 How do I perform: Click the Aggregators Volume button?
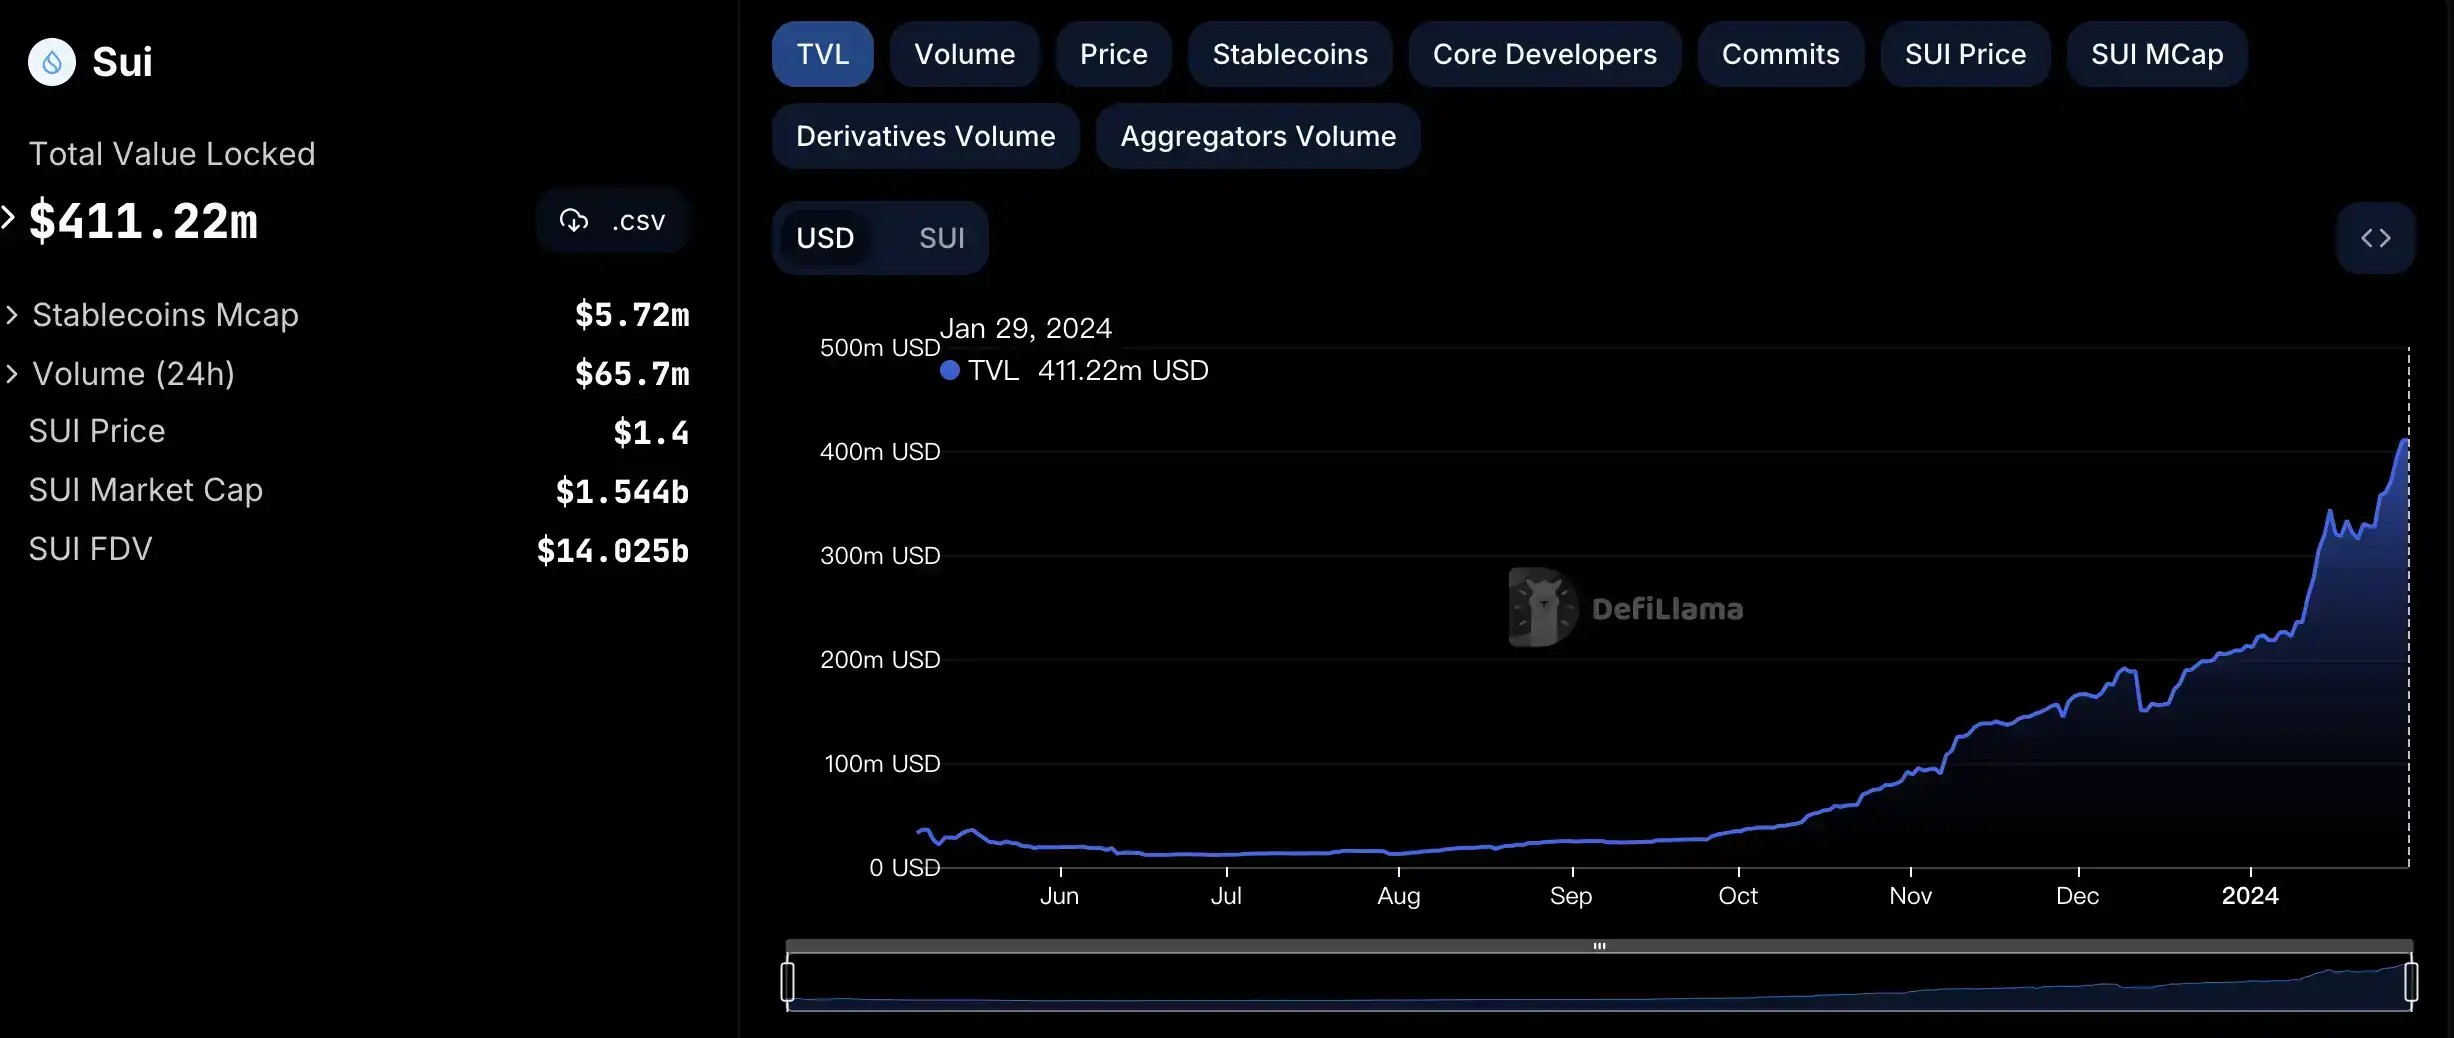[1257, 136]
